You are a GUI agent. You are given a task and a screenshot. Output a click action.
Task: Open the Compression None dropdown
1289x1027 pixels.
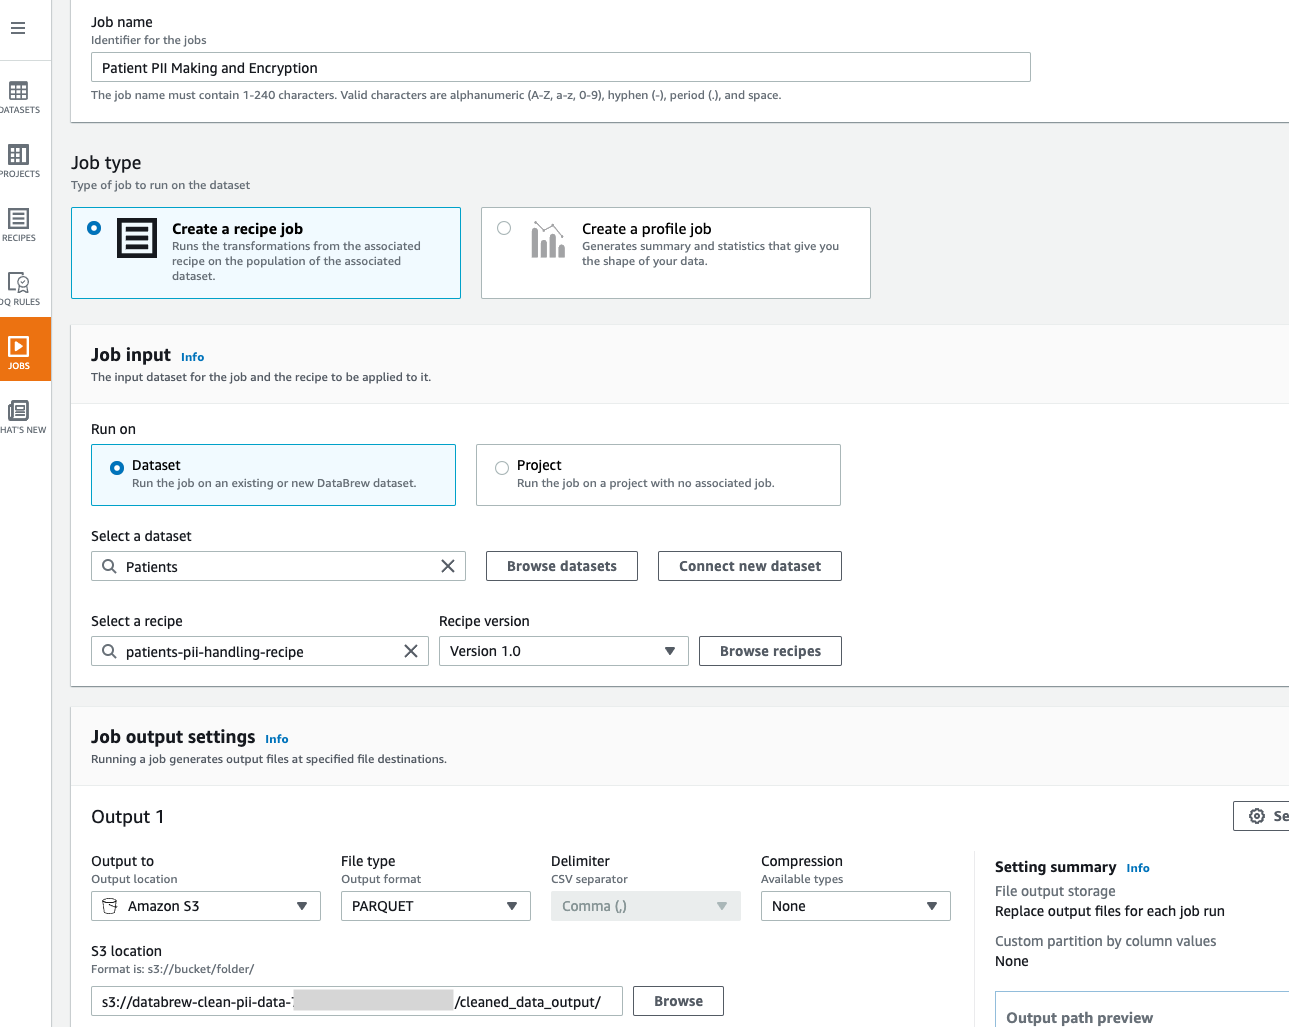[x=856, y=906]
